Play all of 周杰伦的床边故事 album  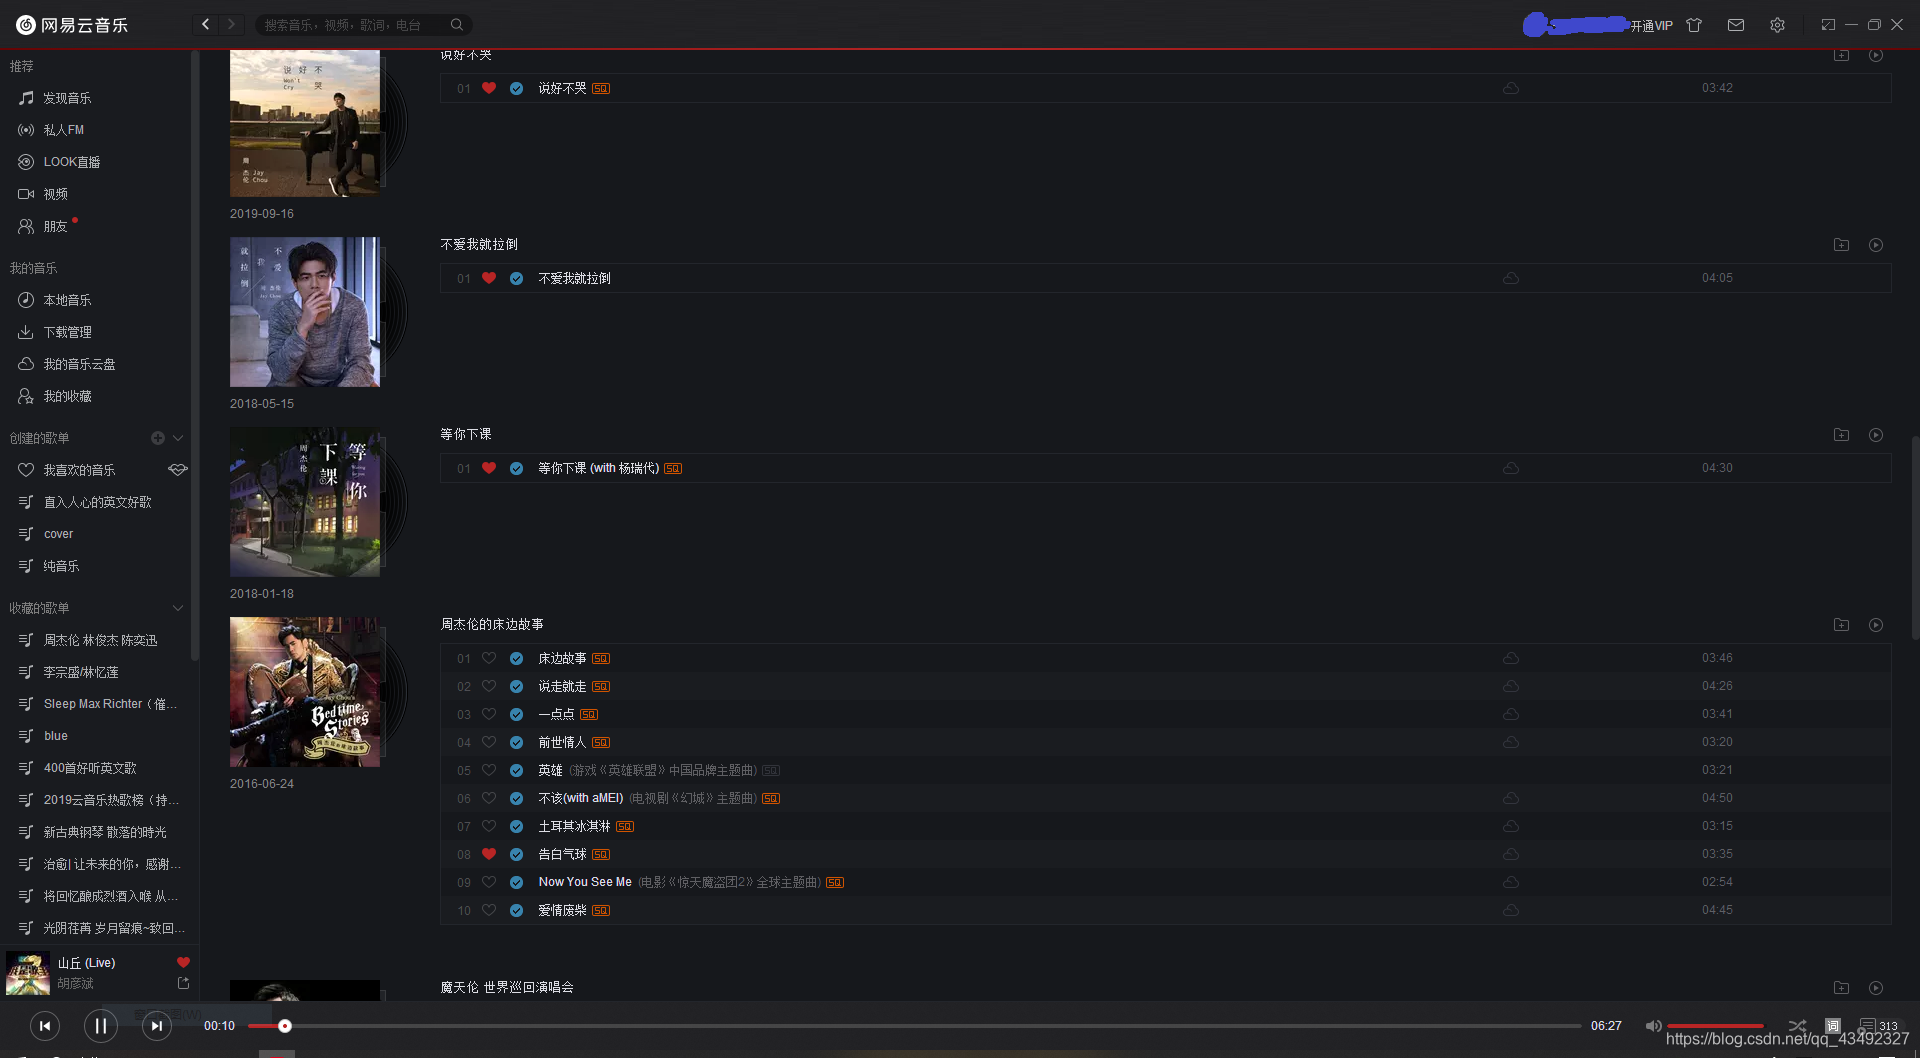click(1876, 625)
